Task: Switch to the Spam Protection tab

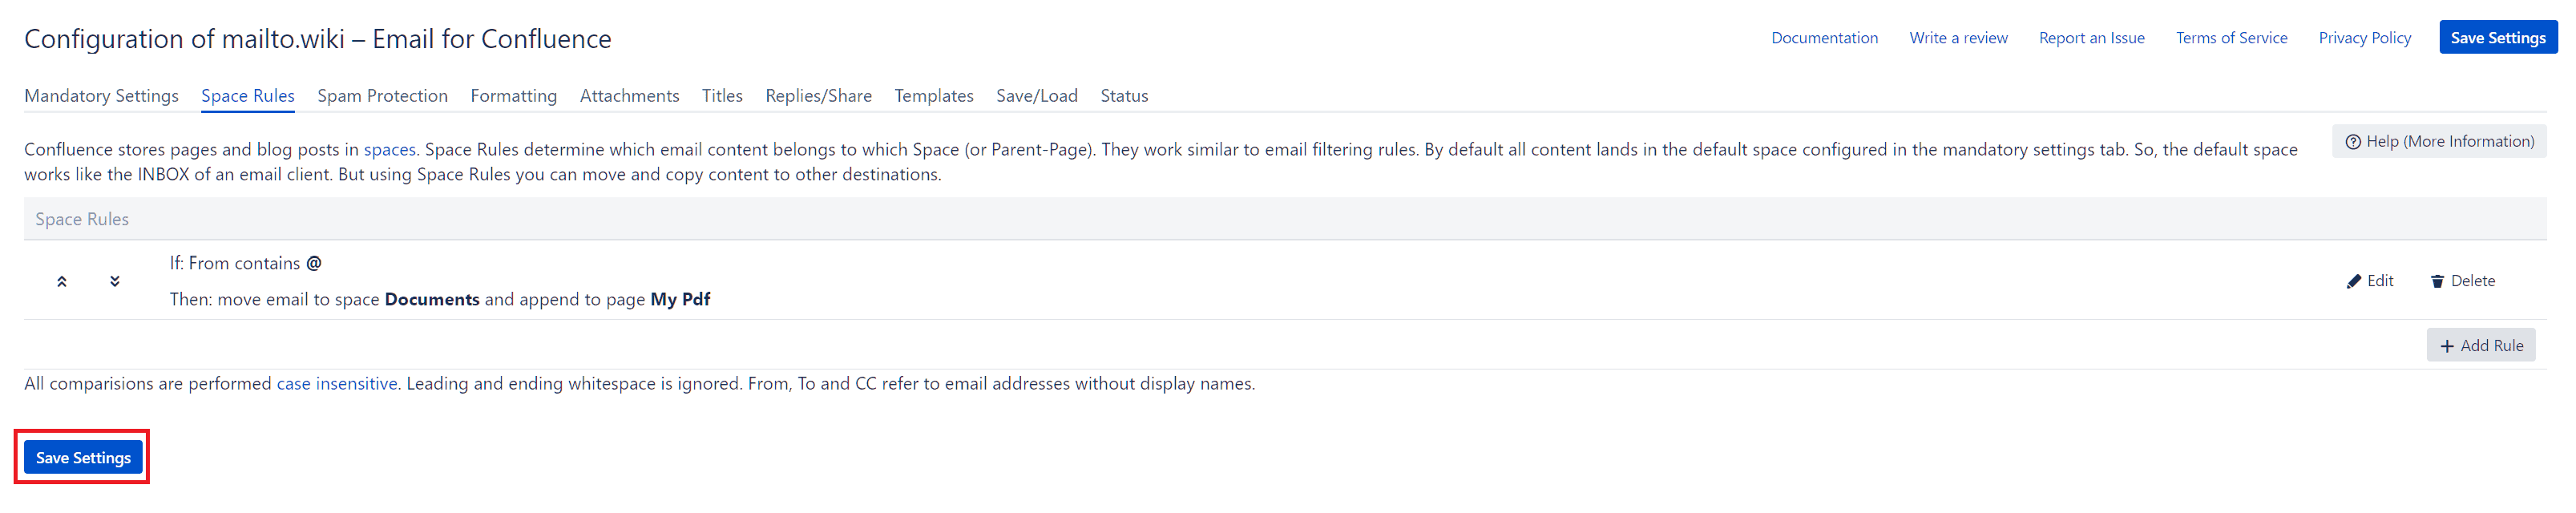Action: coord(382,96)
